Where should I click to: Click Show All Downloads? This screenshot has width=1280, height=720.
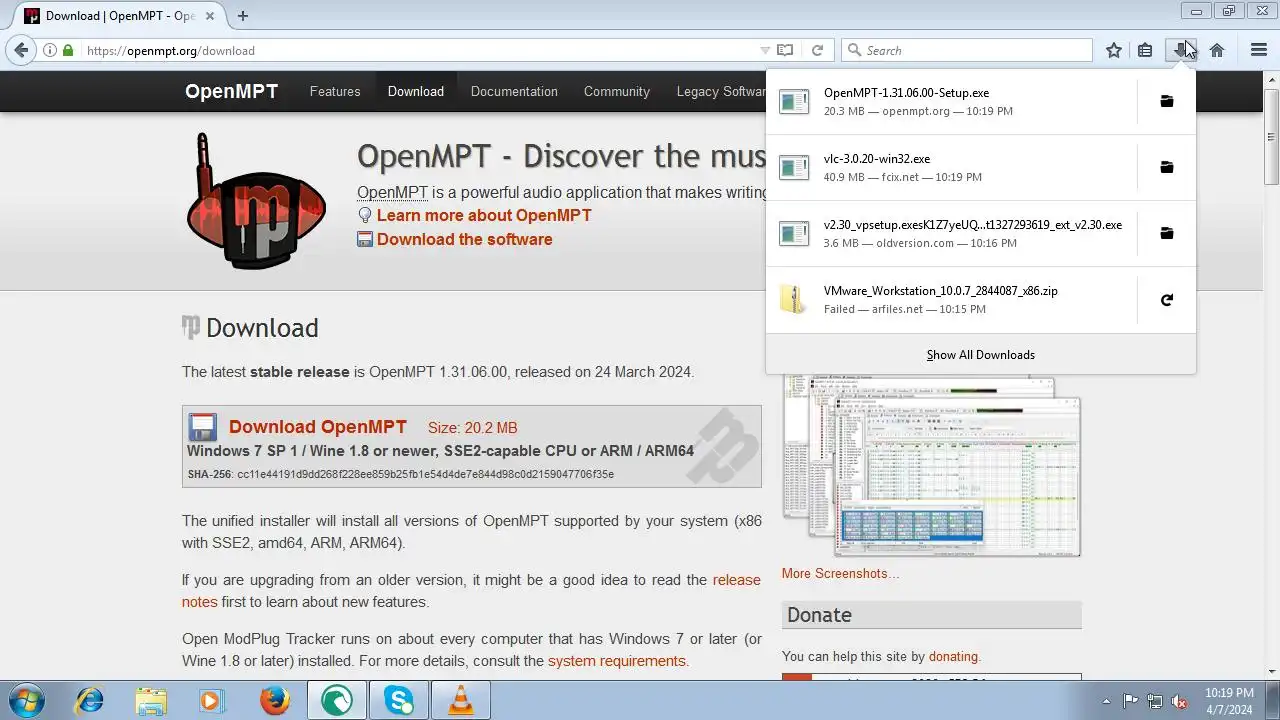coord(980,355)
